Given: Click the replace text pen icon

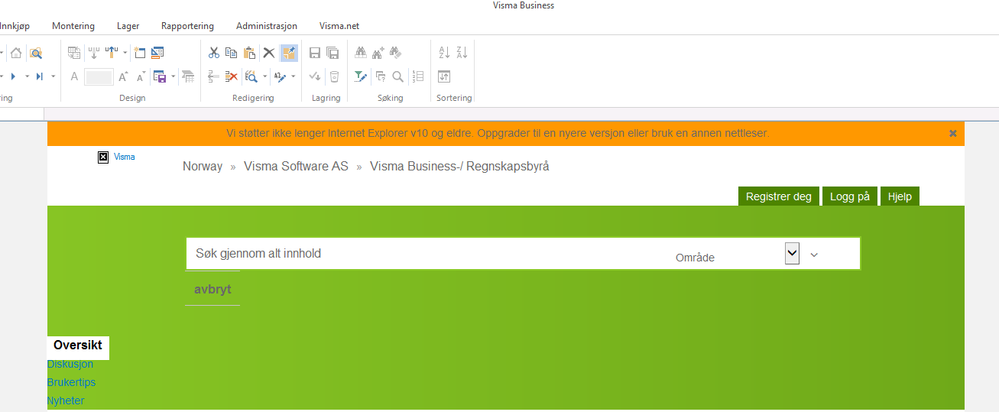Looking at the screenshot, I should click(x=280, y=76).
